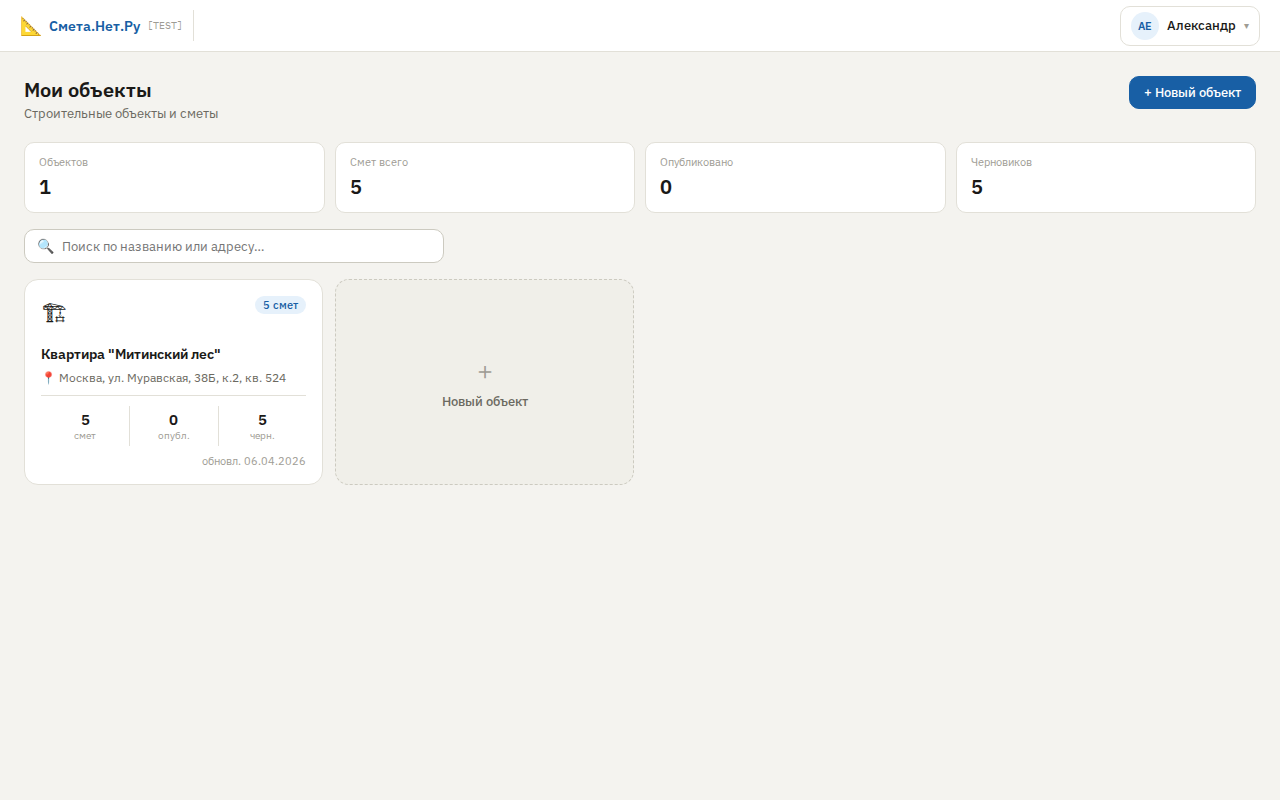Click the "5 смет" badge on card

click(280, 305)
